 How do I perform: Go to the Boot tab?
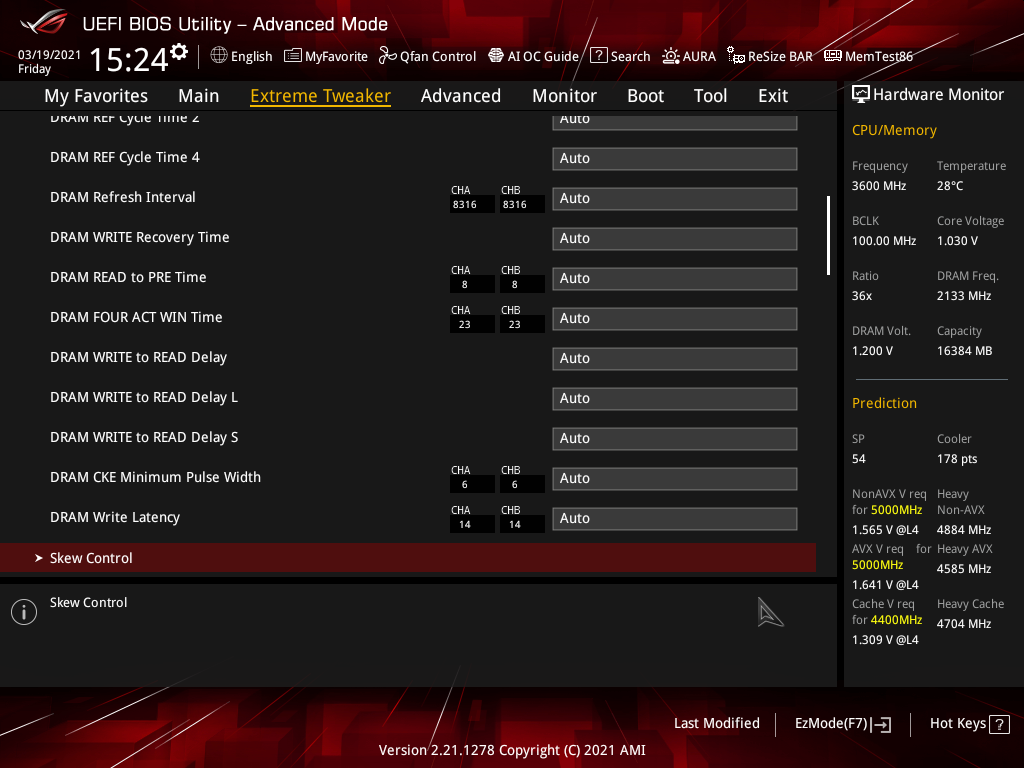[645, 95]
